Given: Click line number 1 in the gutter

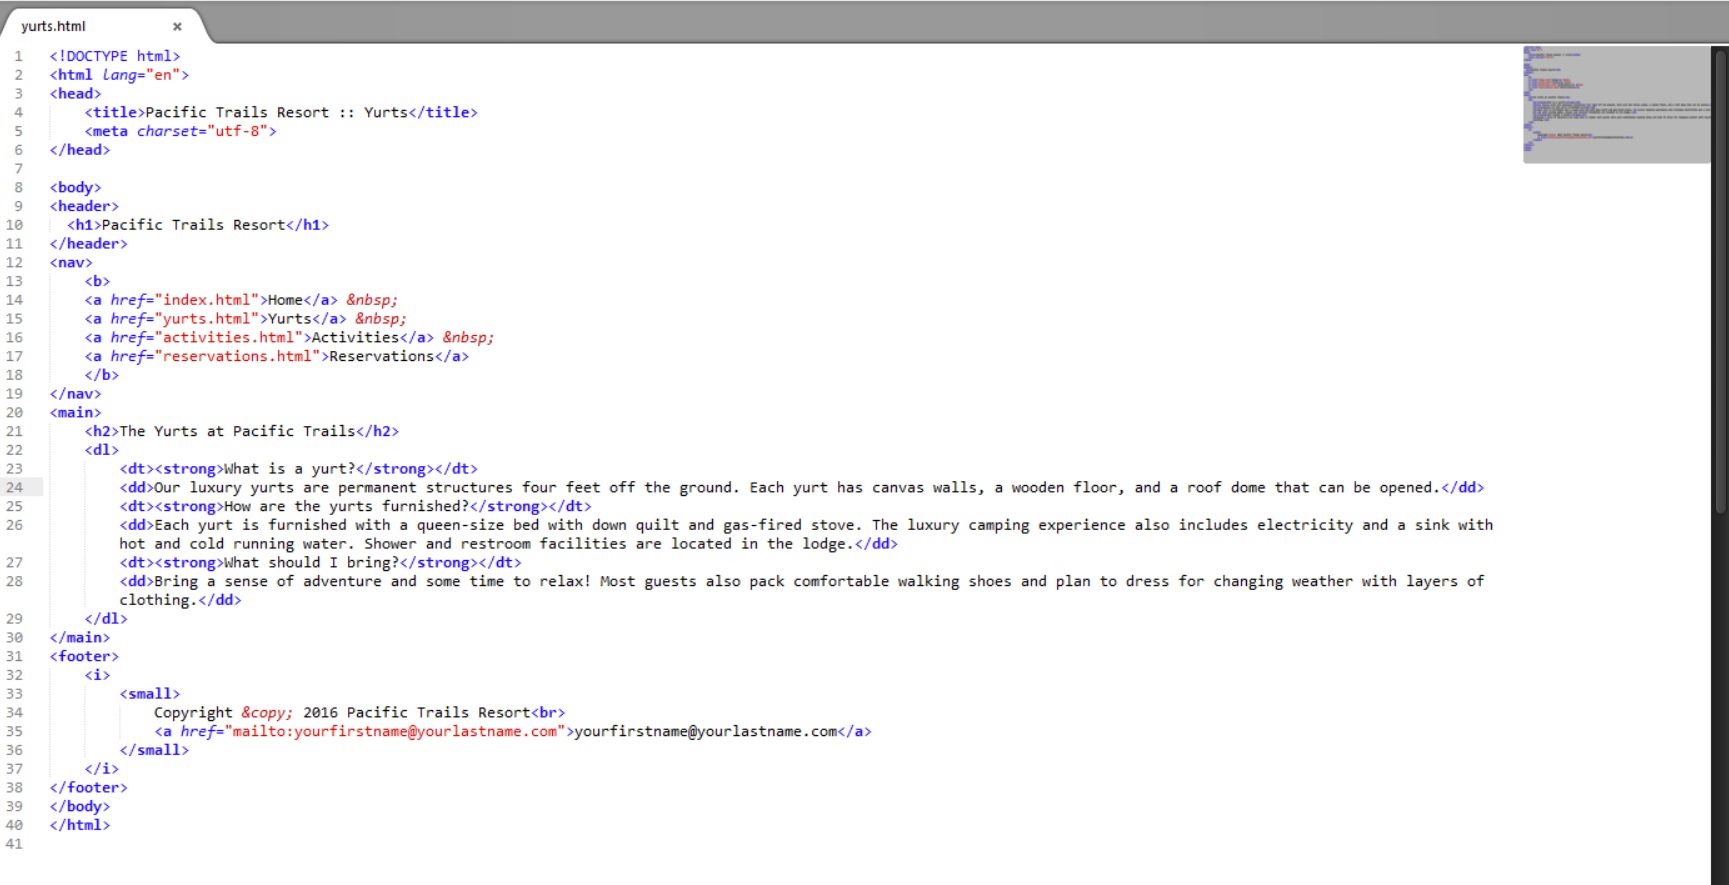Looking at the screenshot, I should [x=18, y=57].
